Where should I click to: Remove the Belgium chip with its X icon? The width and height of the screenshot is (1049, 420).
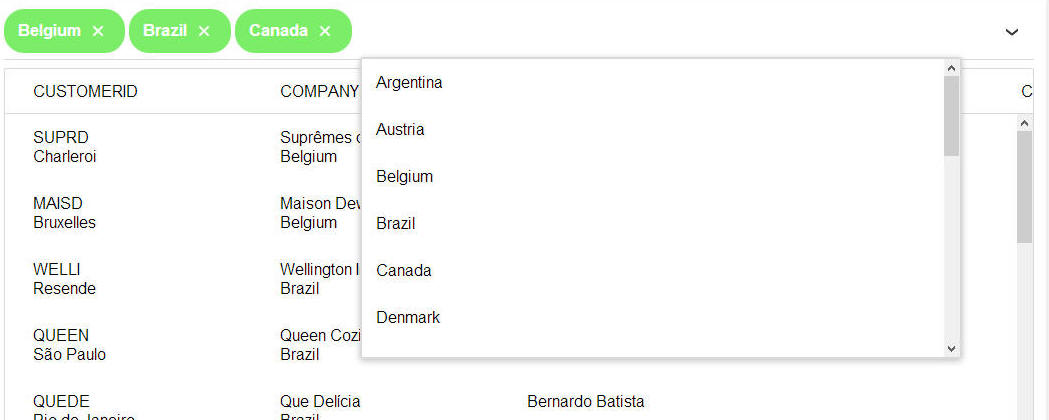(x=98, y=31)
